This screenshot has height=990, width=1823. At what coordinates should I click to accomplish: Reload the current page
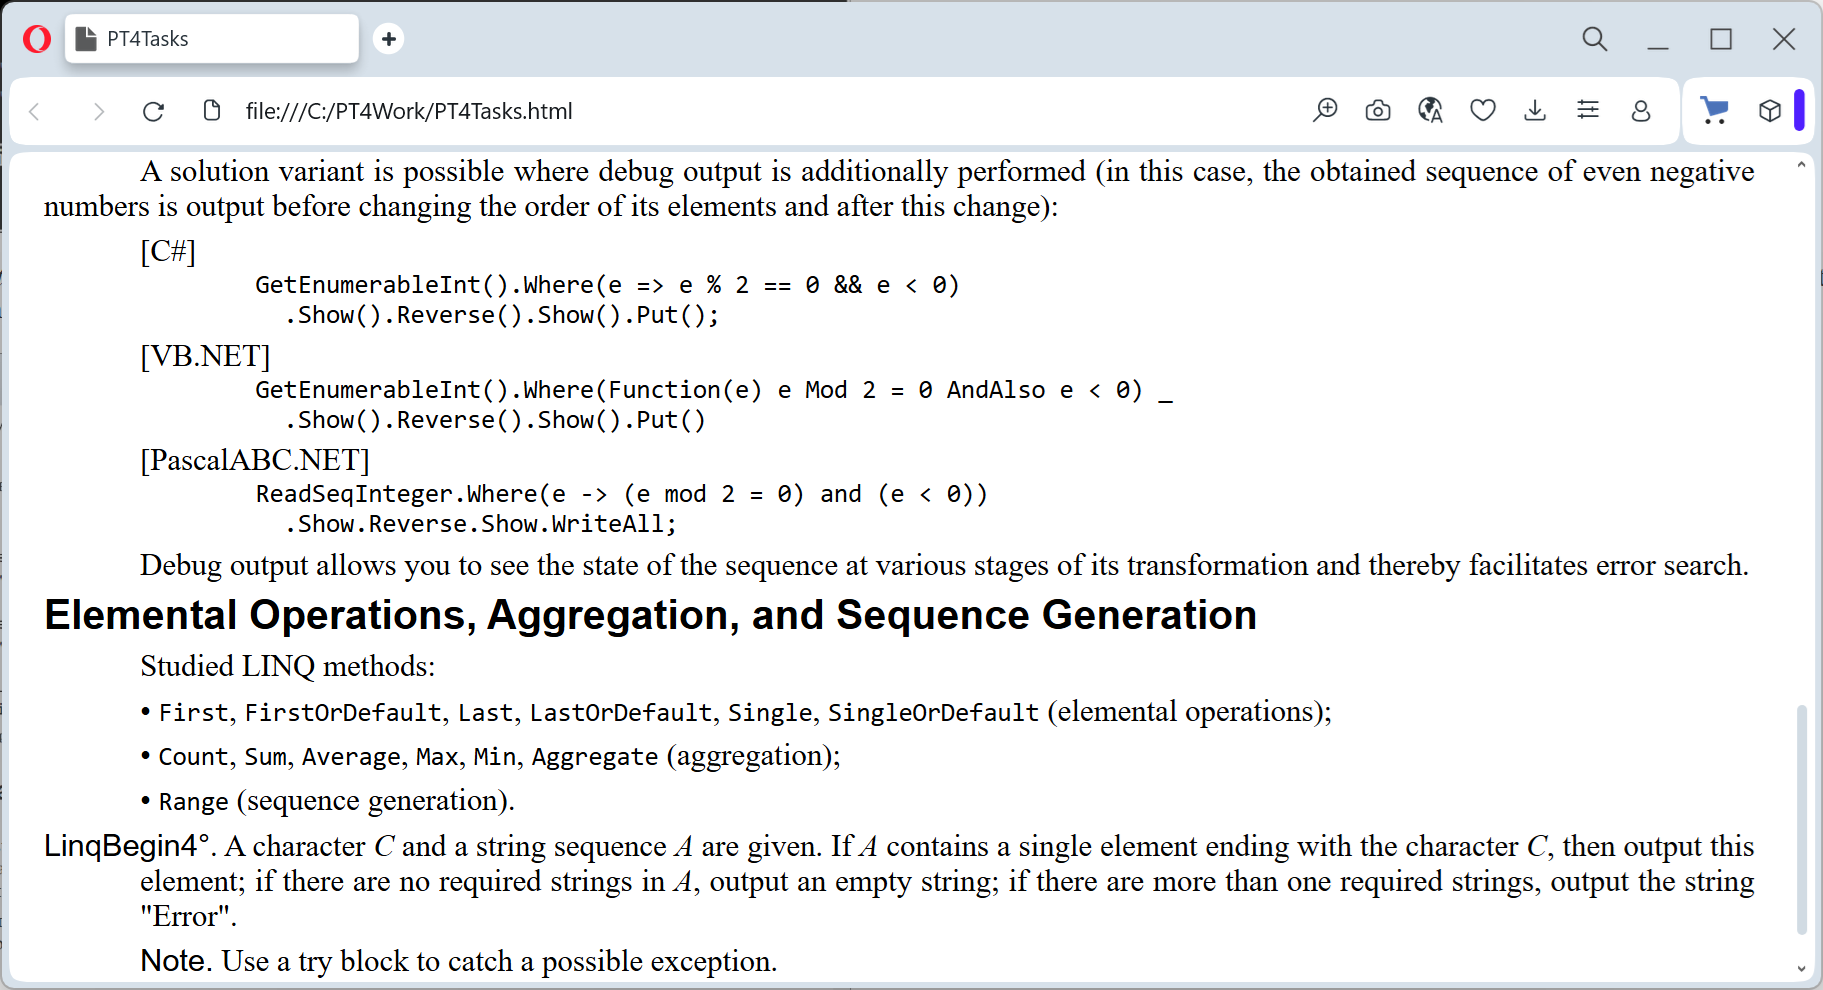(153, 111)
